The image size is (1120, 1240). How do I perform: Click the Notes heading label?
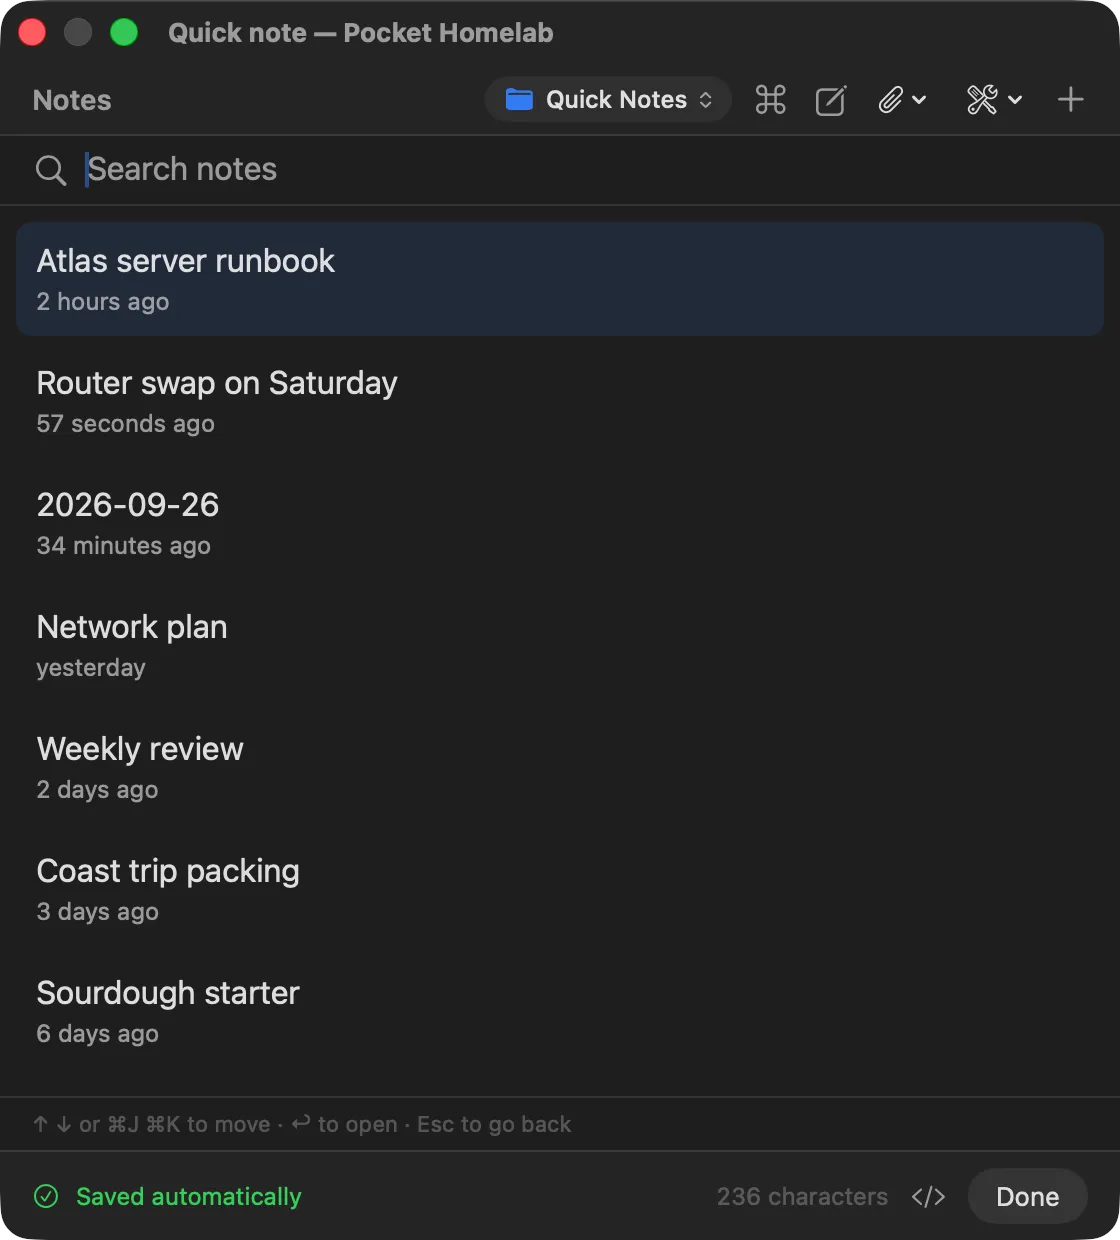point(72,100)
